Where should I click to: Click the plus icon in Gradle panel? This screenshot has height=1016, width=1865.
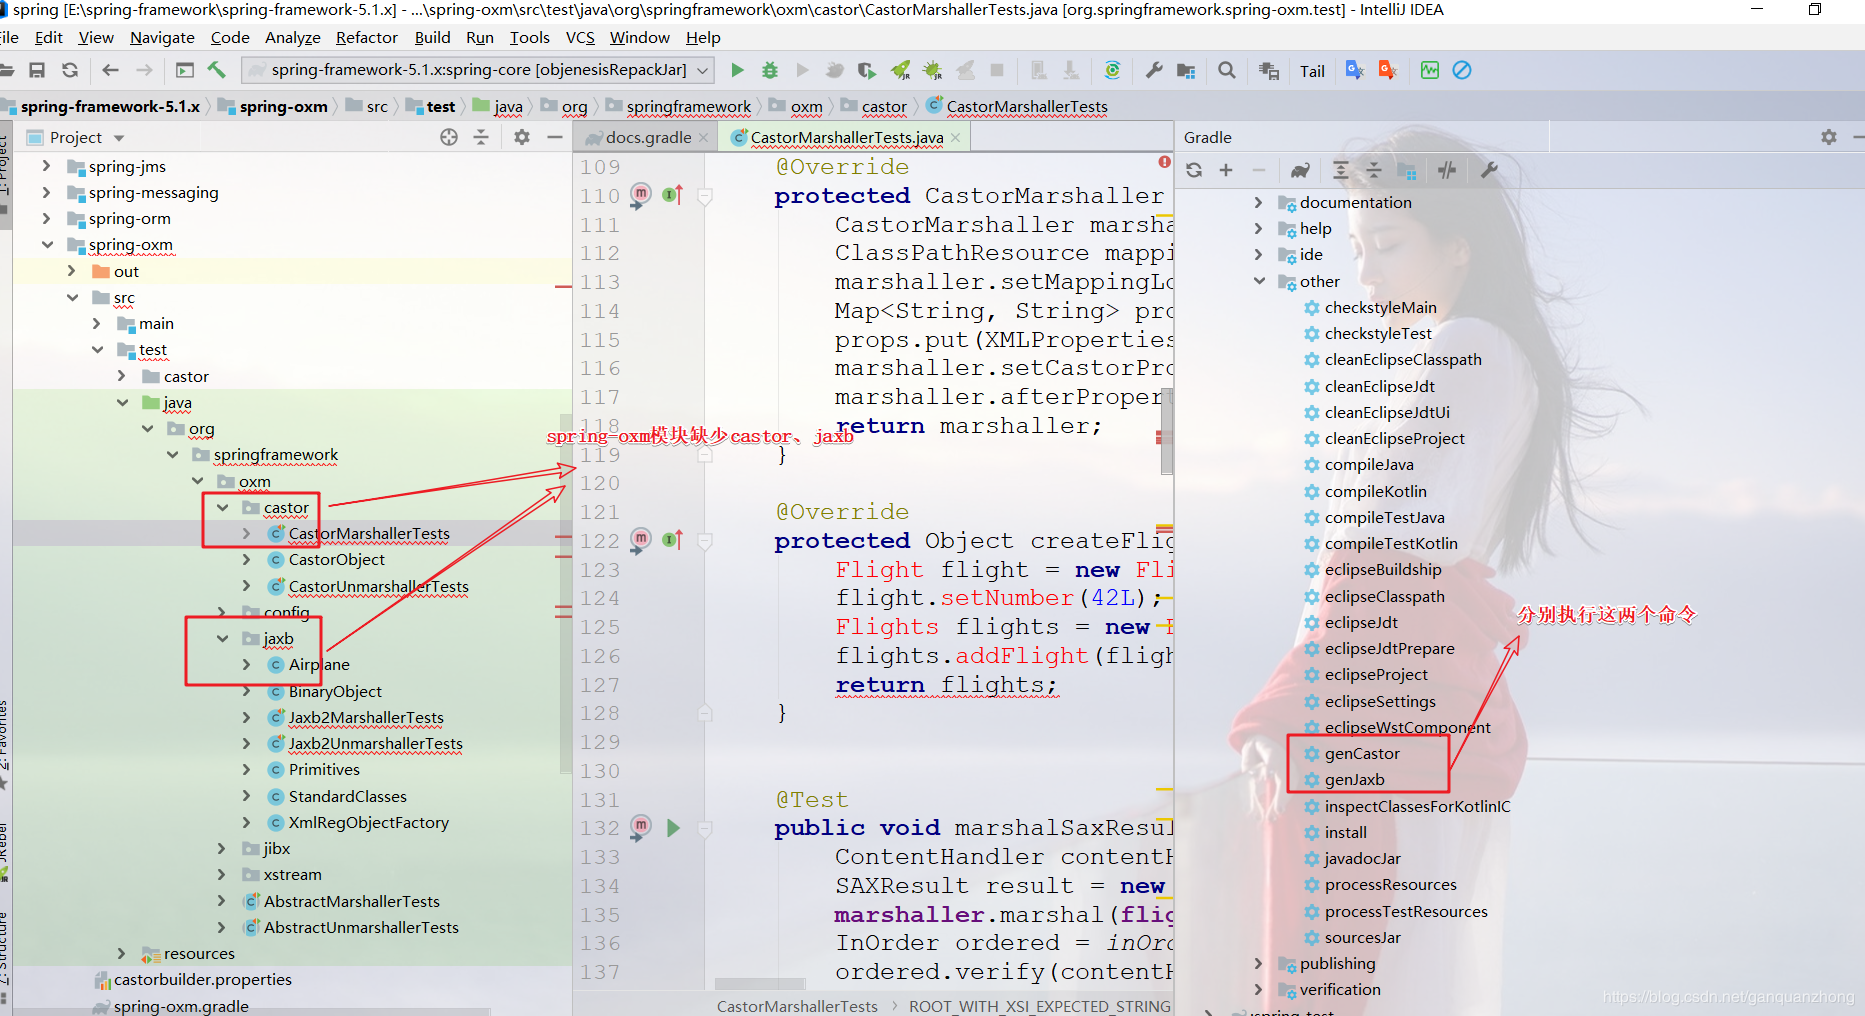point(1226,170)
